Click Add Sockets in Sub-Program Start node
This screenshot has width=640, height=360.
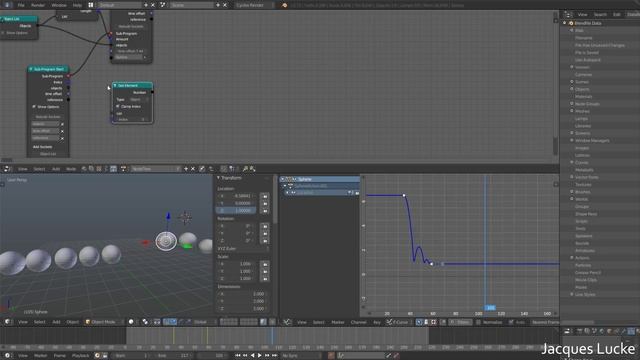tap(42, 147)
